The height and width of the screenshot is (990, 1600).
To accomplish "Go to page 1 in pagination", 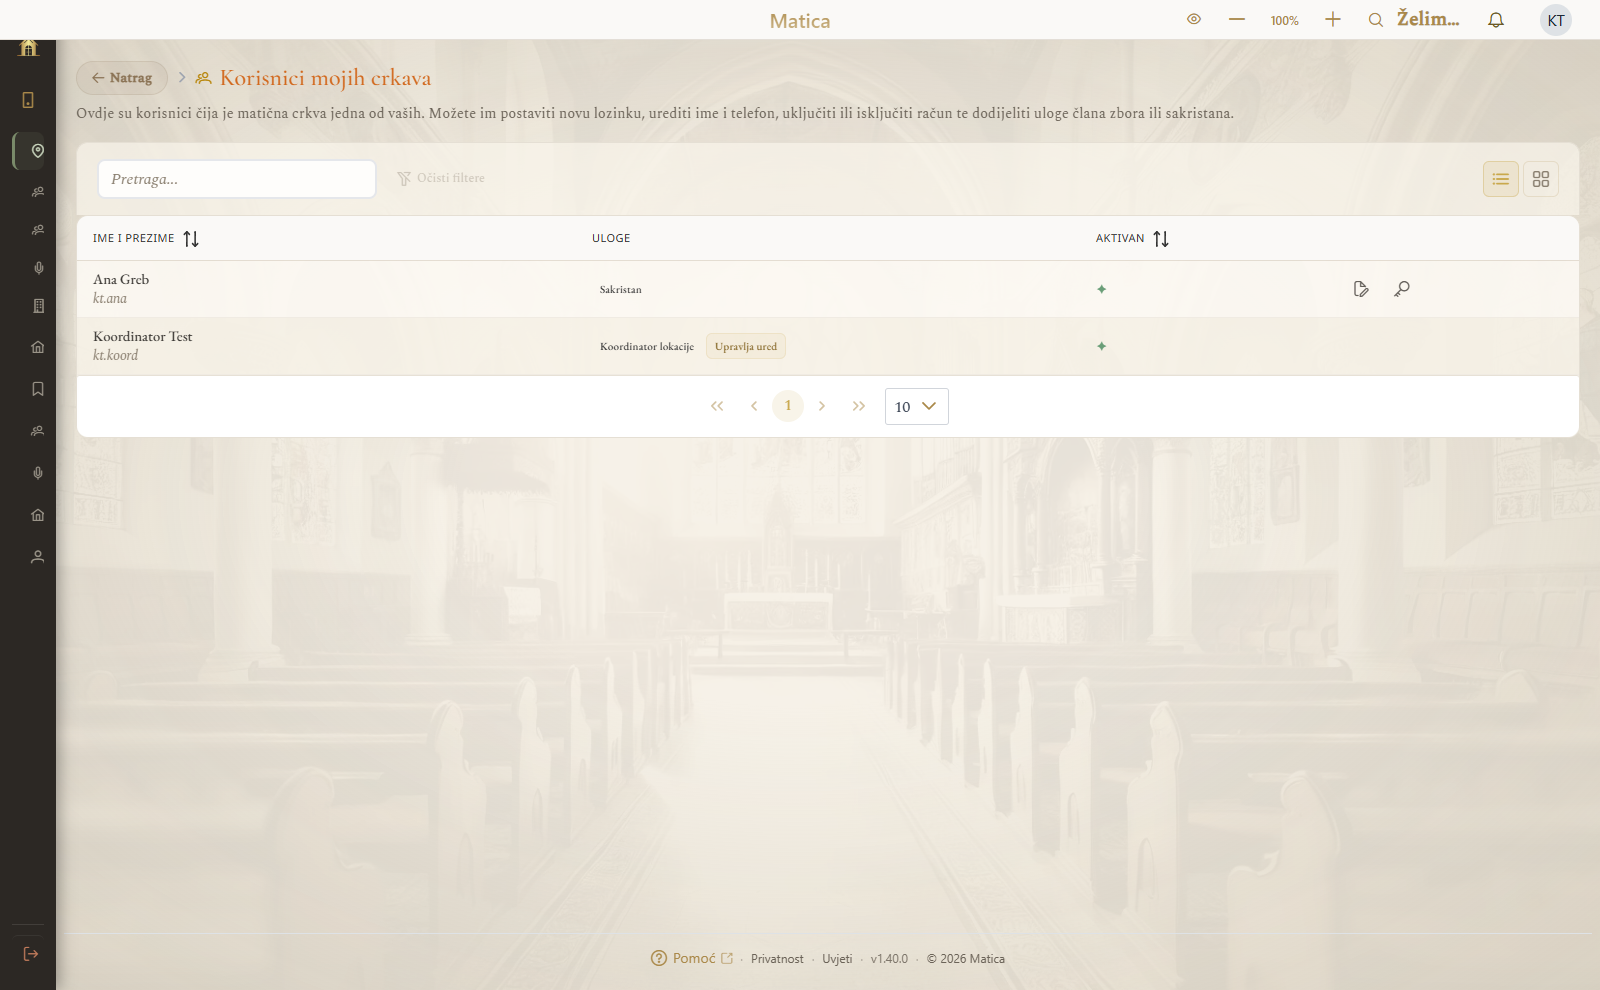I will point(788,406).
